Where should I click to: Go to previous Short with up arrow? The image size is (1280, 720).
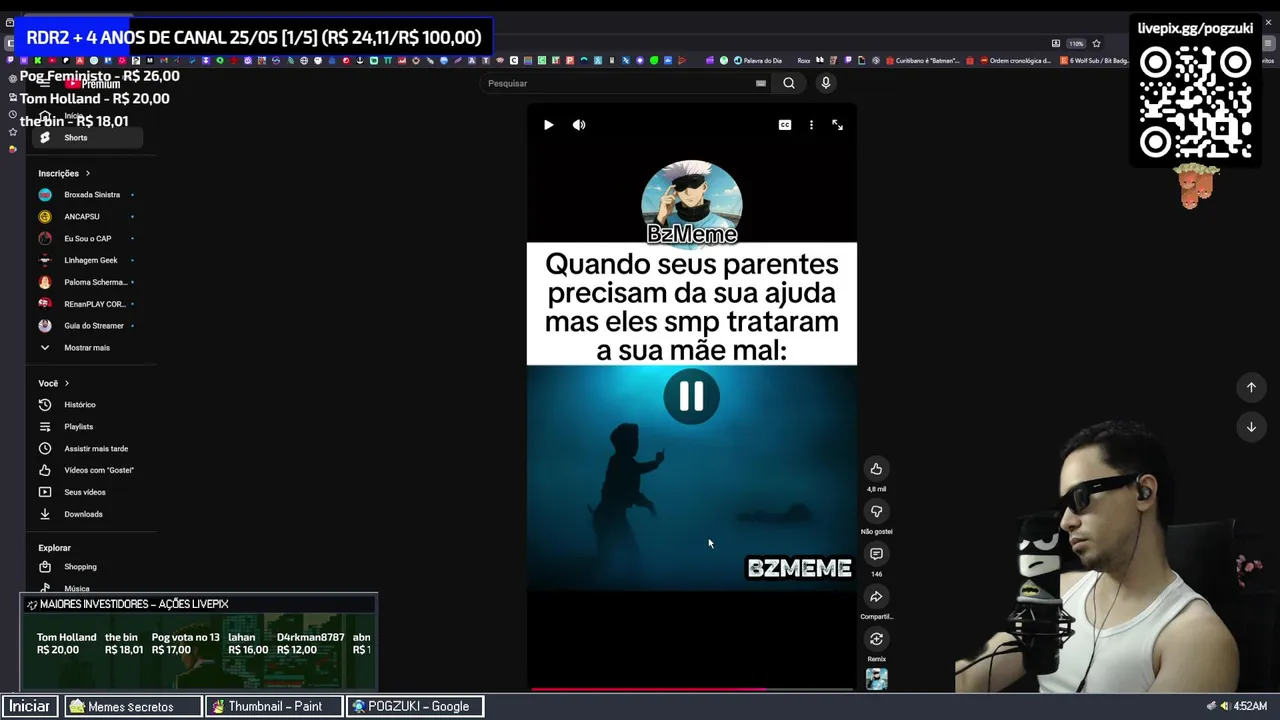1251,387
